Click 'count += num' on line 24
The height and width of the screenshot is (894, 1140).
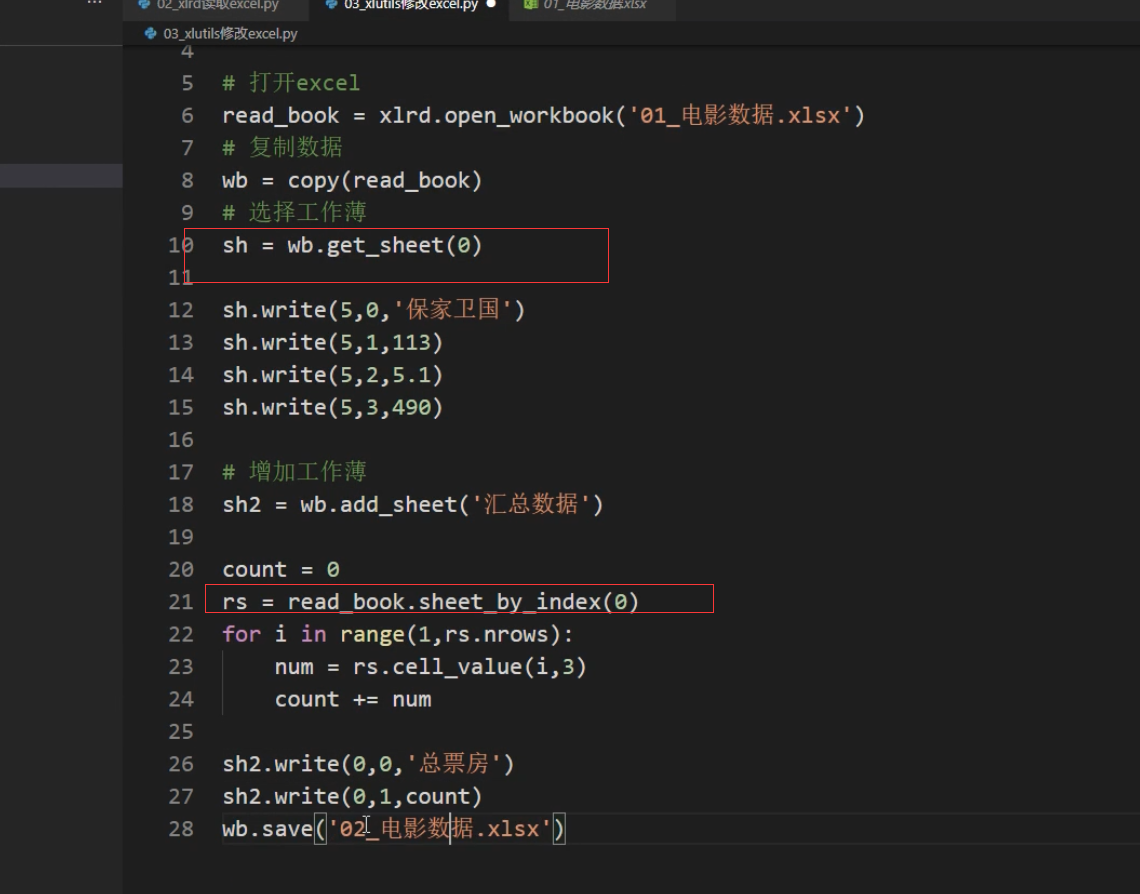click(x=353, y=699)
